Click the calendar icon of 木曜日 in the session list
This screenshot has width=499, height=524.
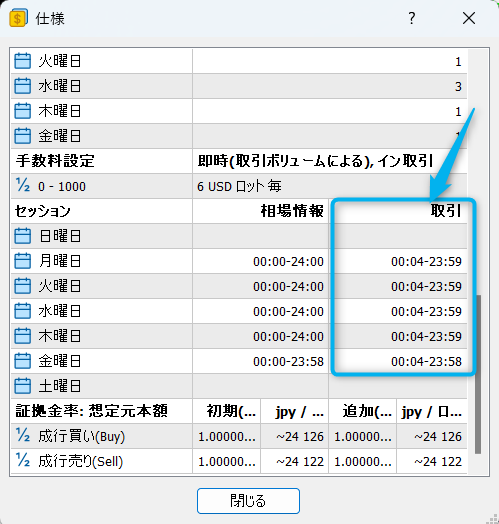(22, 336)
